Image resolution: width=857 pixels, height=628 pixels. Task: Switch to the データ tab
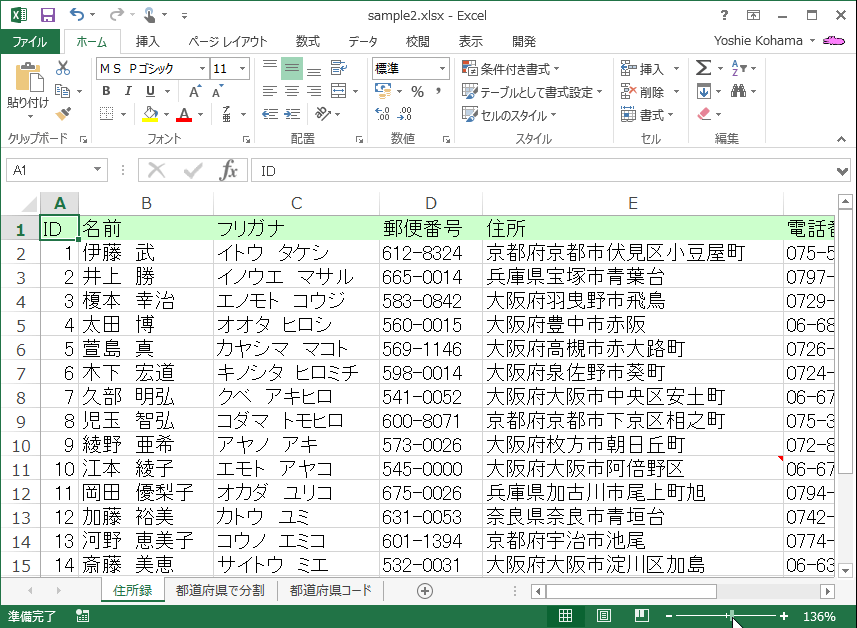point(363,42)
